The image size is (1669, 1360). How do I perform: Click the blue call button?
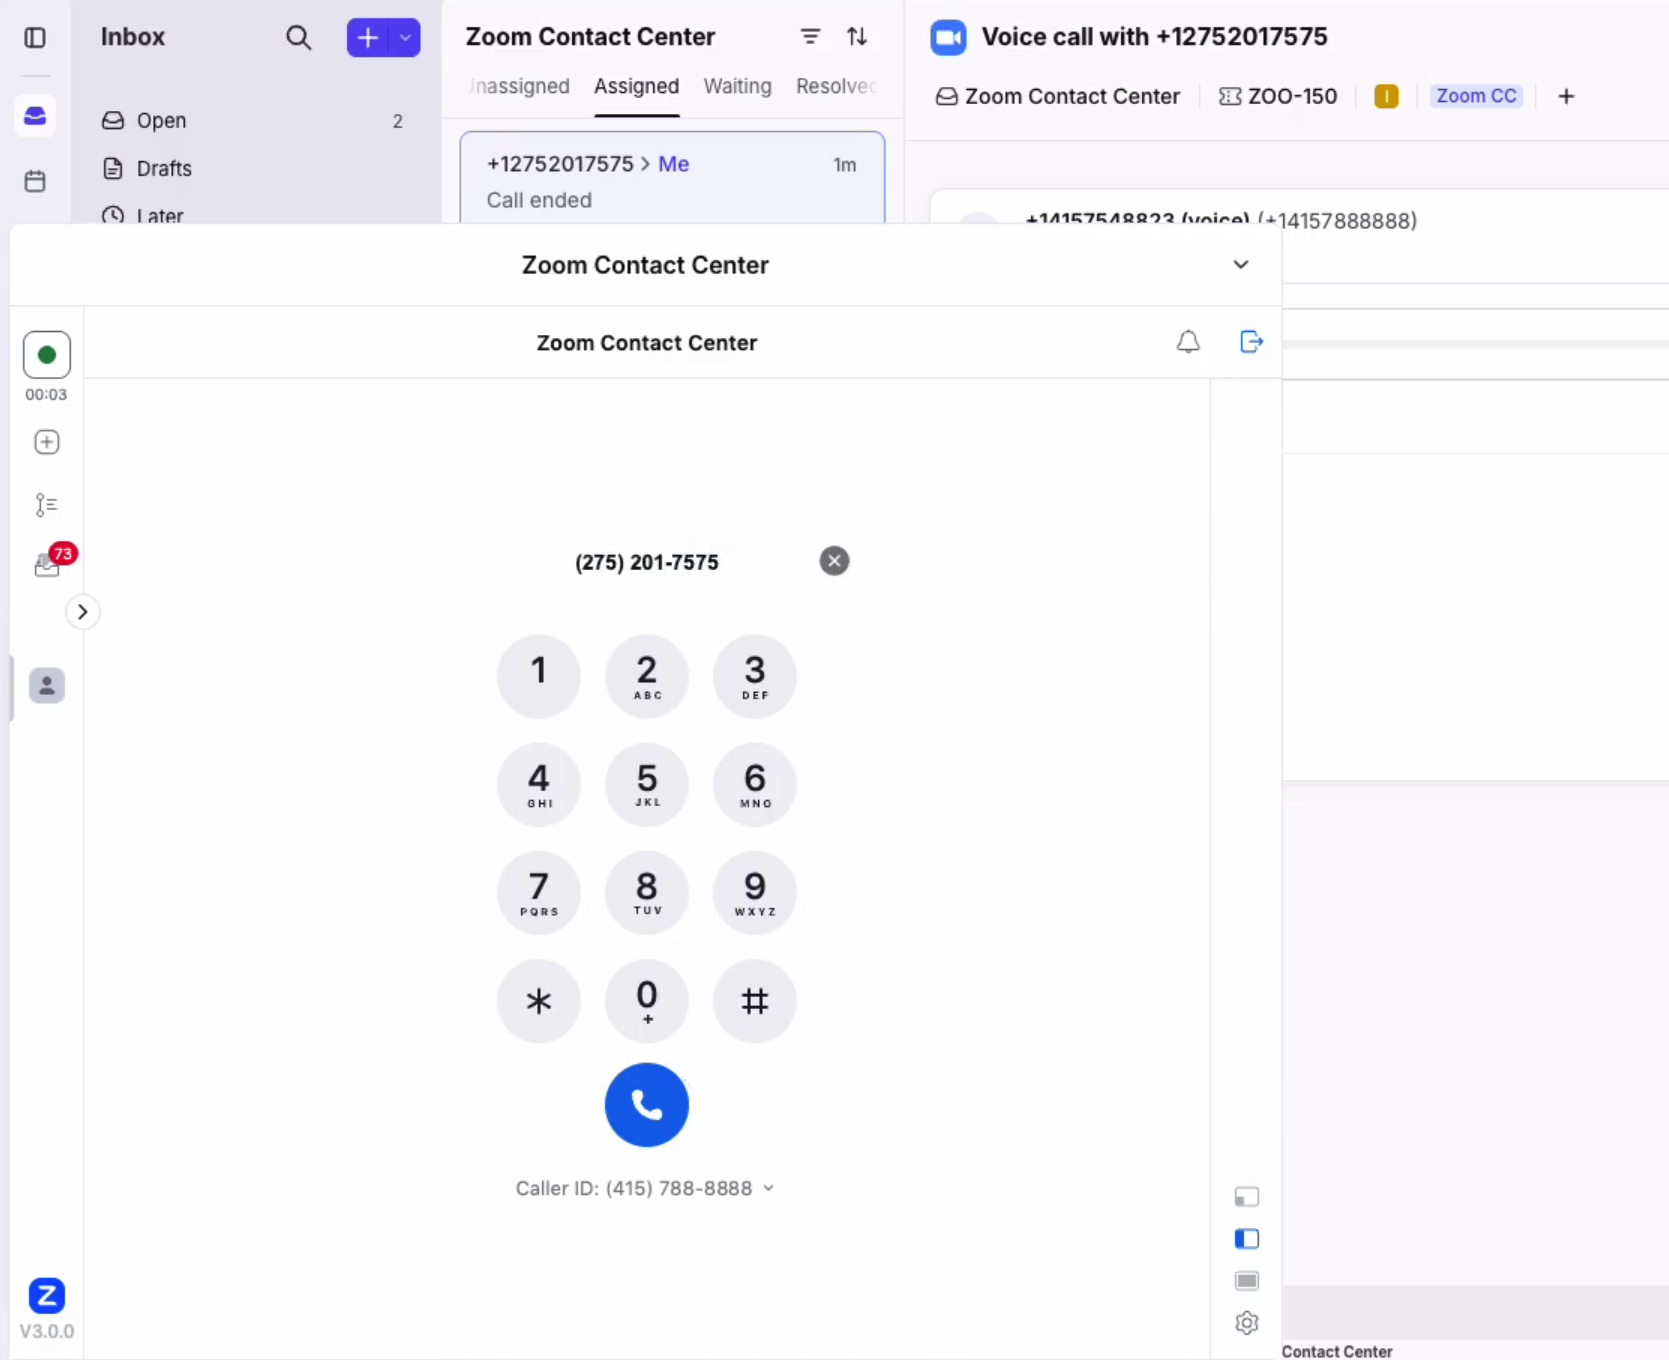coord(646,1104)
